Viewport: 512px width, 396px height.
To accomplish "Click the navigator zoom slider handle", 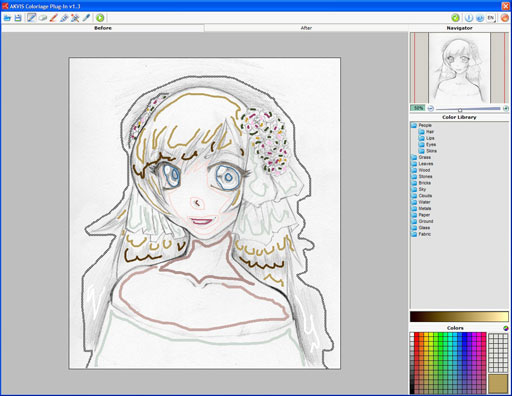I will (460, 110).
